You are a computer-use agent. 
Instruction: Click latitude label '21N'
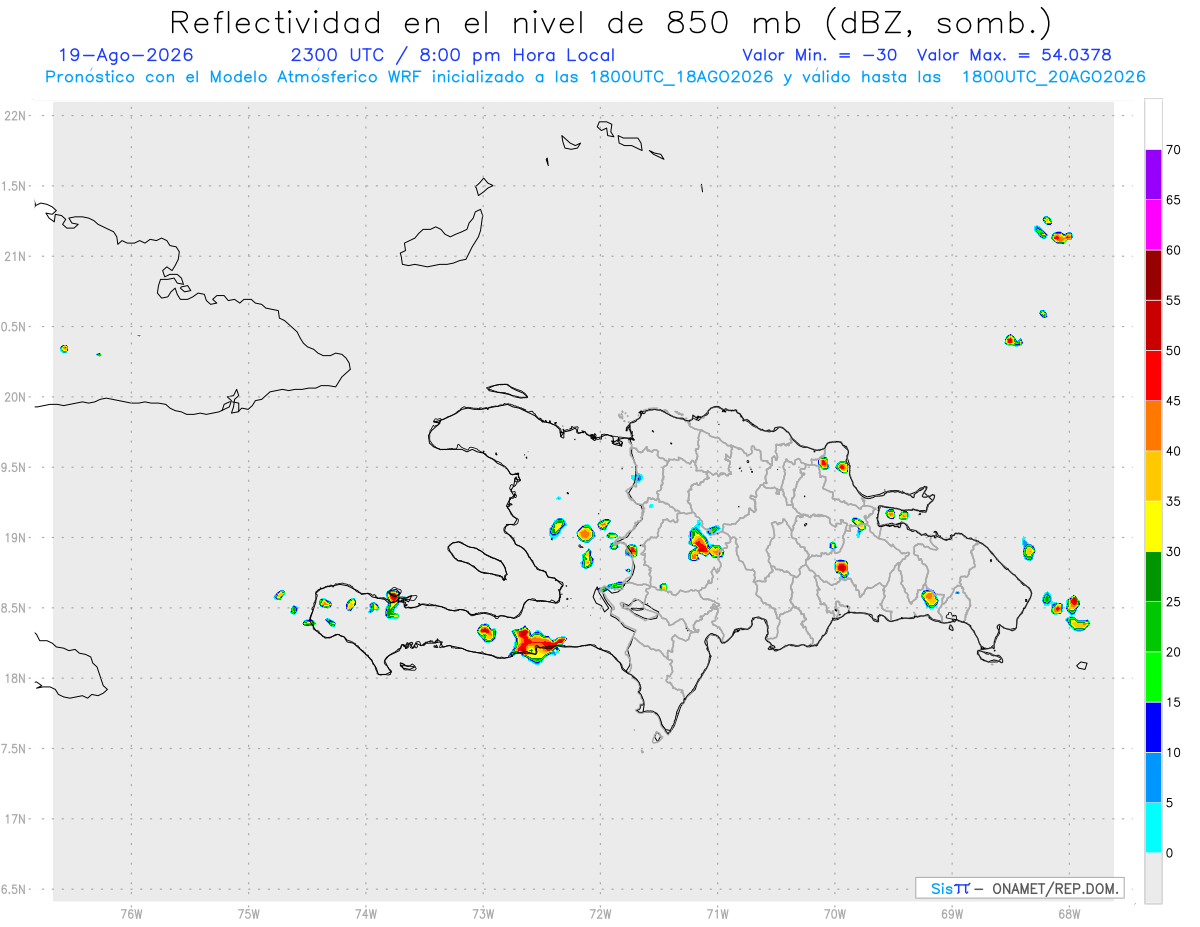[x=17, y=256]
